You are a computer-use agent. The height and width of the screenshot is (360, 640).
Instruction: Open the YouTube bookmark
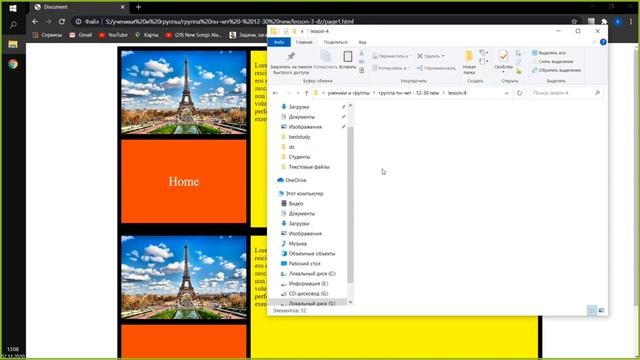[113, 35]
